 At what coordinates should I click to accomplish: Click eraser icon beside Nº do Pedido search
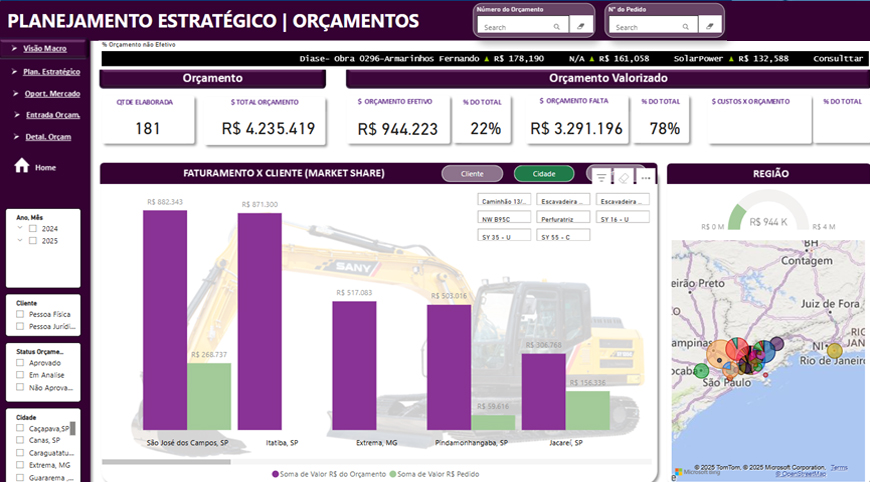point(708,27)
